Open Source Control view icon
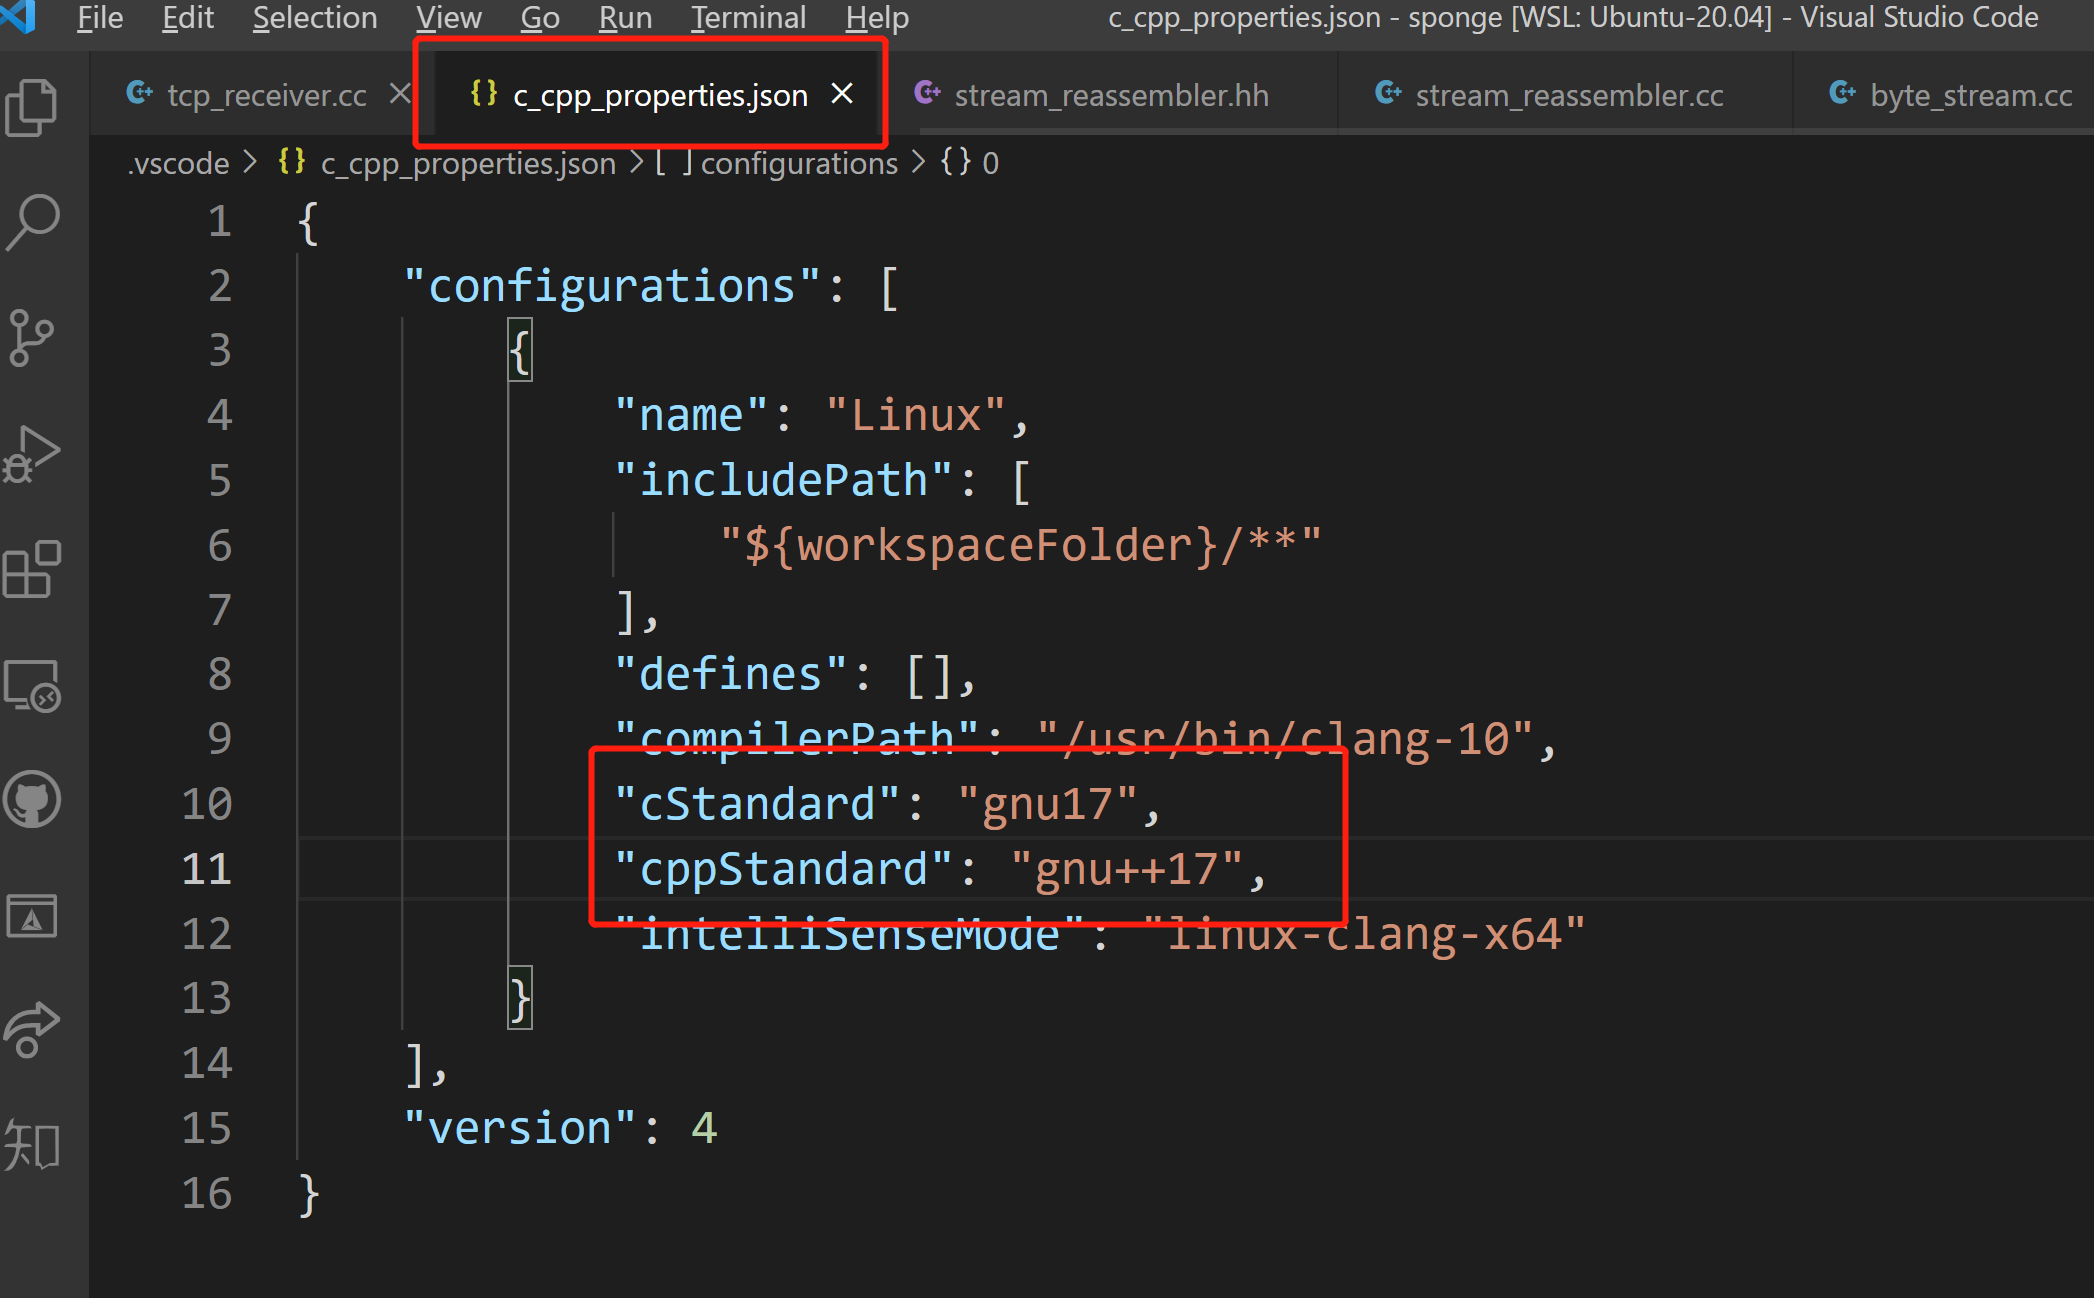 [32, 338]
